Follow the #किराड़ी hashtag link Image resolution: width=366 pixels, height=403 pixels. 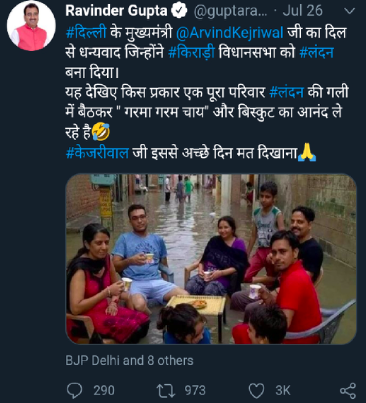(x=192, y=53)
